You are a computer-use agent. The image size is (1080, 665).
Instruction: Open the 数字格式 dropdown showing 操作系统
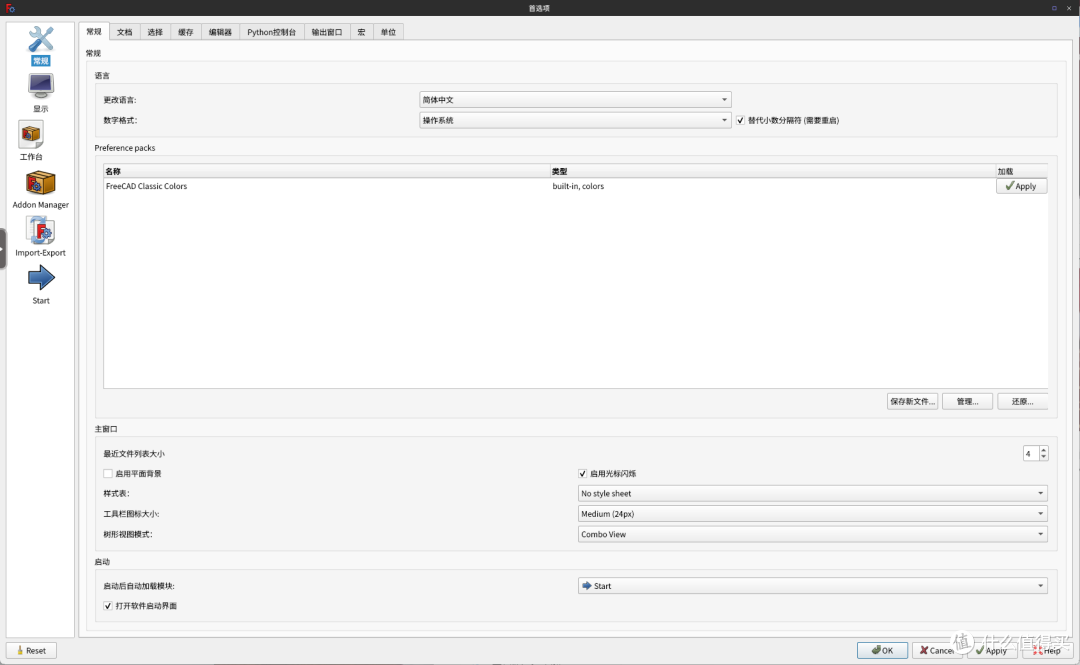coord(575,120)
